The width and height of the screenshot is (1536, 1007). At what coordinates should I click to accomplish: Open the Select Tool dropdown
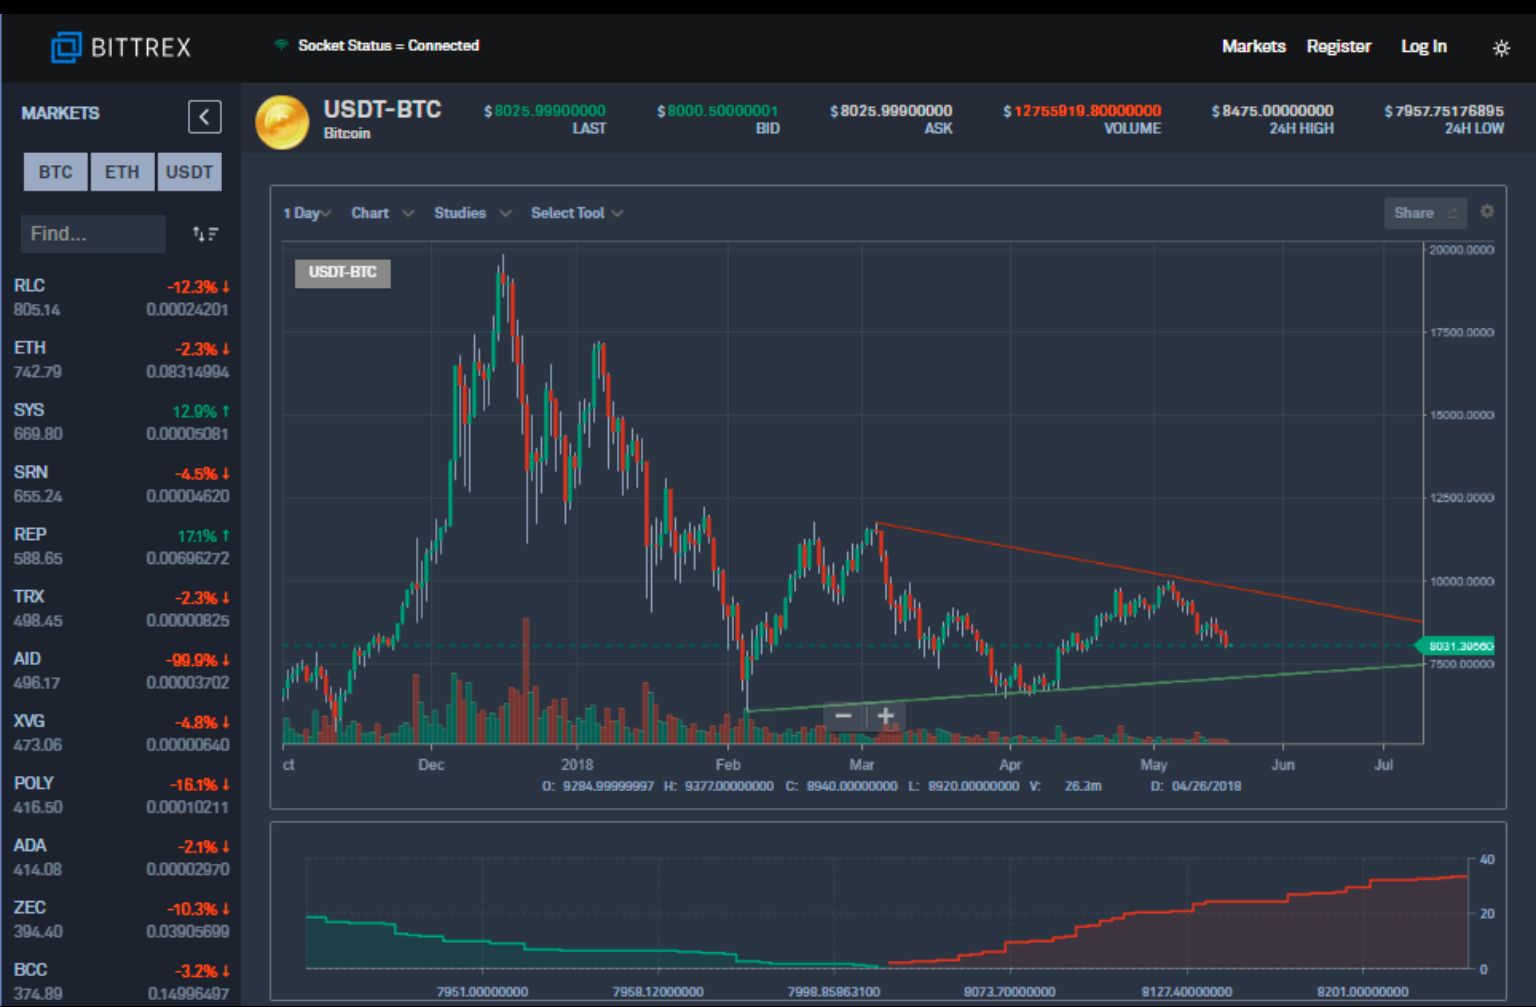[x=576, y=213]
